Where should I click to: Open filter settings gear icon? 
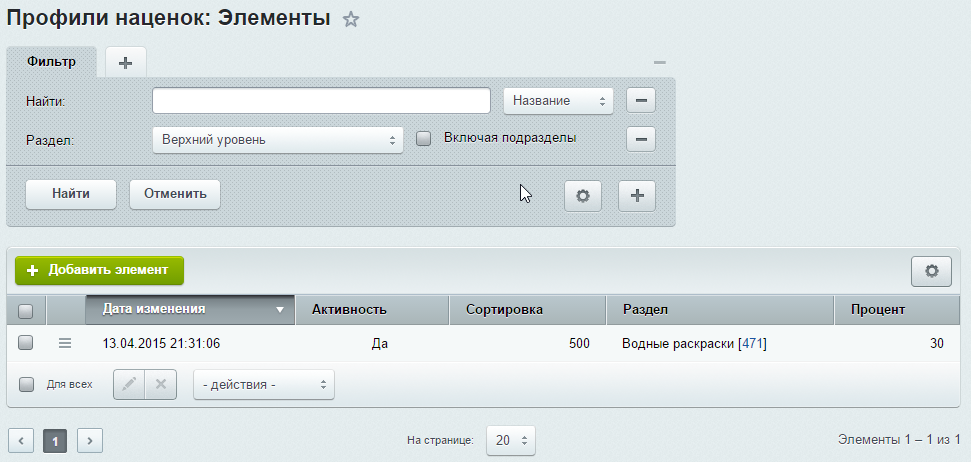(583, 197)
